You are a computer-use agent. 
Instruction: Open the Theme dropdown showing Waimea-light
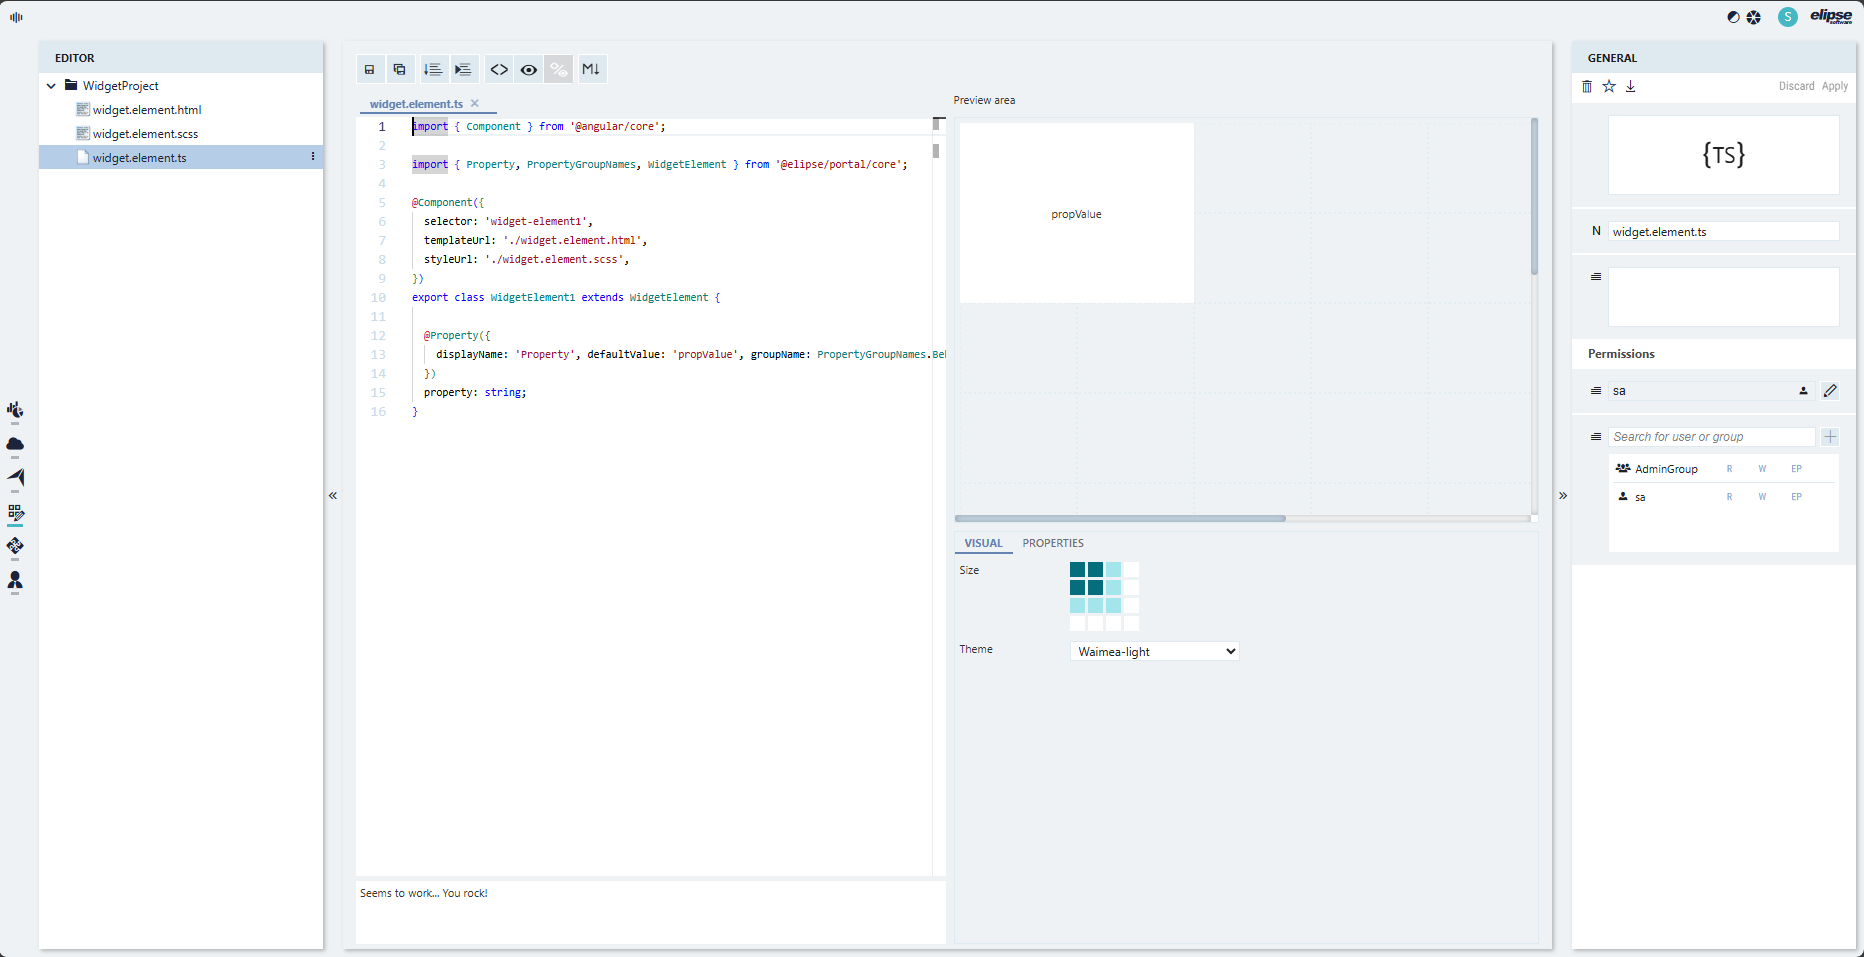1155,652
